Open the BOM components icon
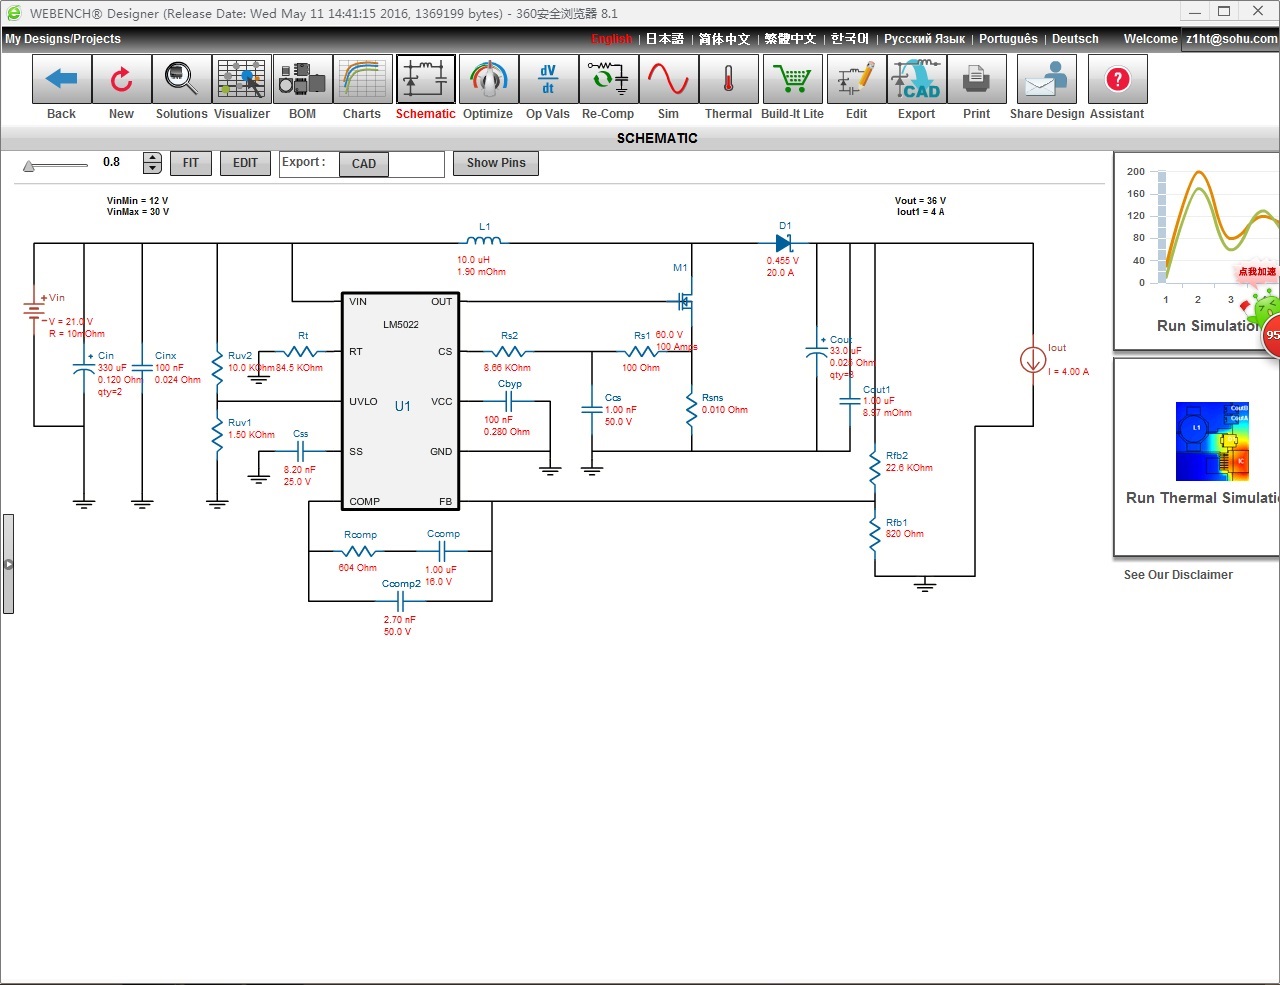The height and width of the screenshot is (985, 1280). click(x=302, y=80)
